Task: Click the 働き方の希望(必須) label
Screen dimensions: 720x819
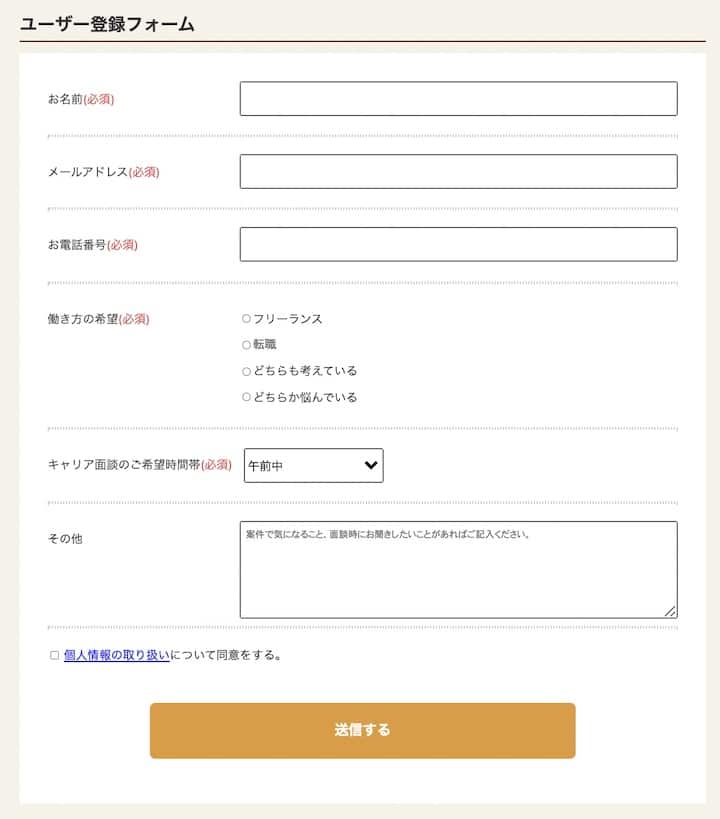Action: pos(98,319)
